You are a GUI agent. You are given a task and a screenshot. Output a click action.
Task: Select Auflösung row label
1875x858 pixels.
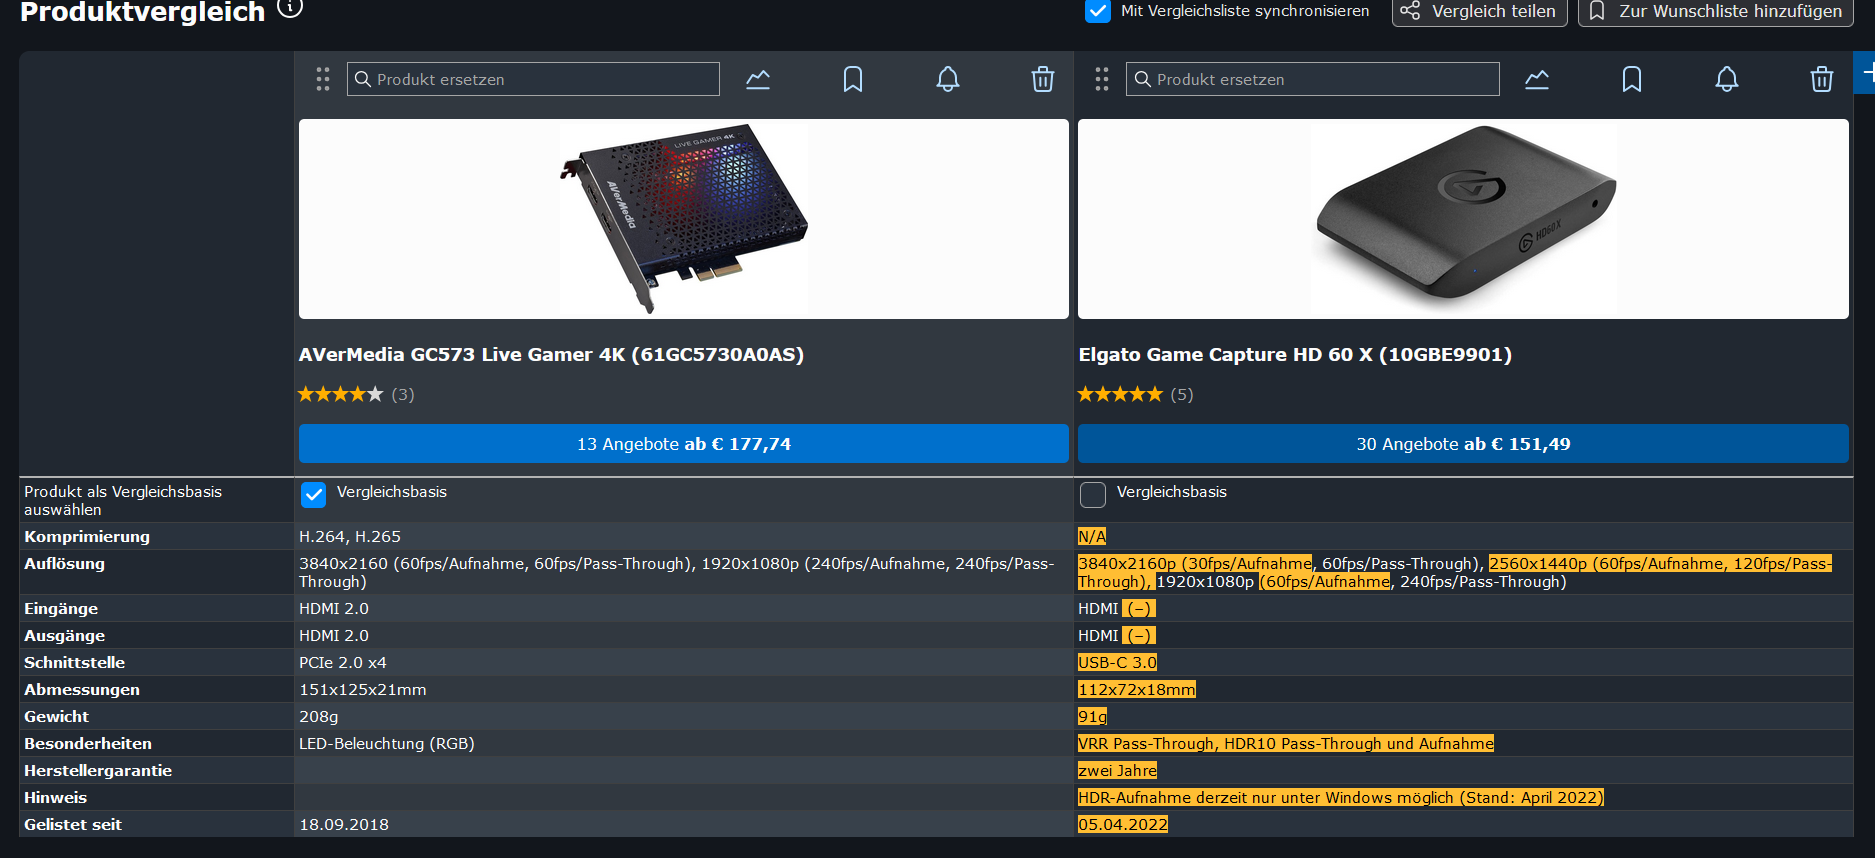(64, 564)
